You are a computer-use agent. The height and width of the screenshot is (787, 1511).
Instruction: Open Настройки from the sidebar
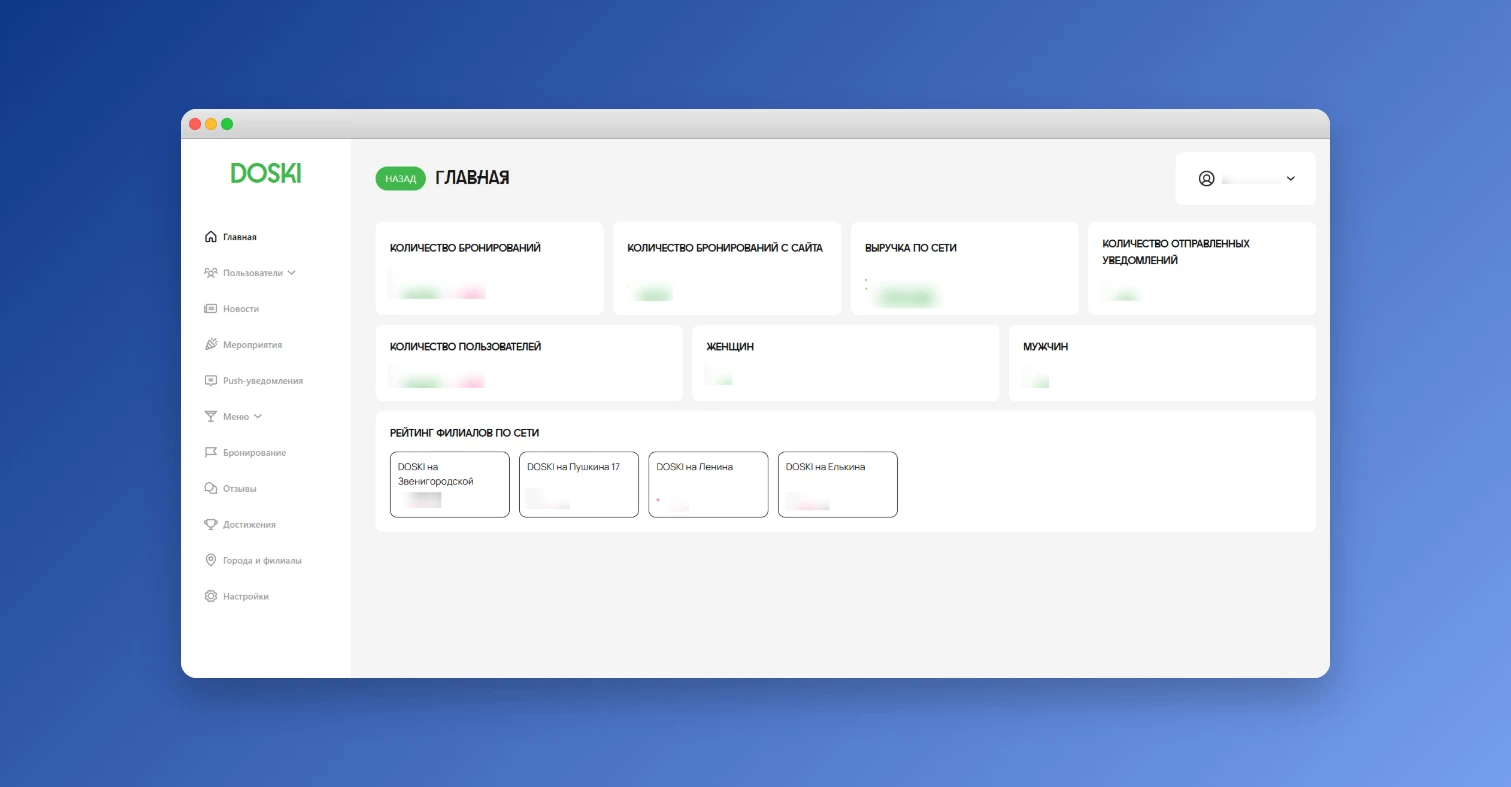click(x=245, y=597)
